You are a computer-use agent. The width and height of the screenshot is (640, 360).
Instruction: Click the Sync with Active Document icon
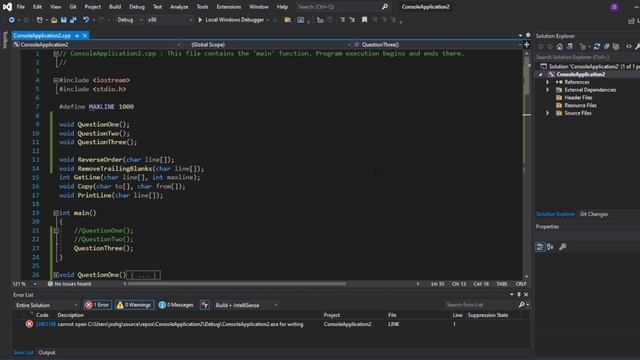coord(597,47)
